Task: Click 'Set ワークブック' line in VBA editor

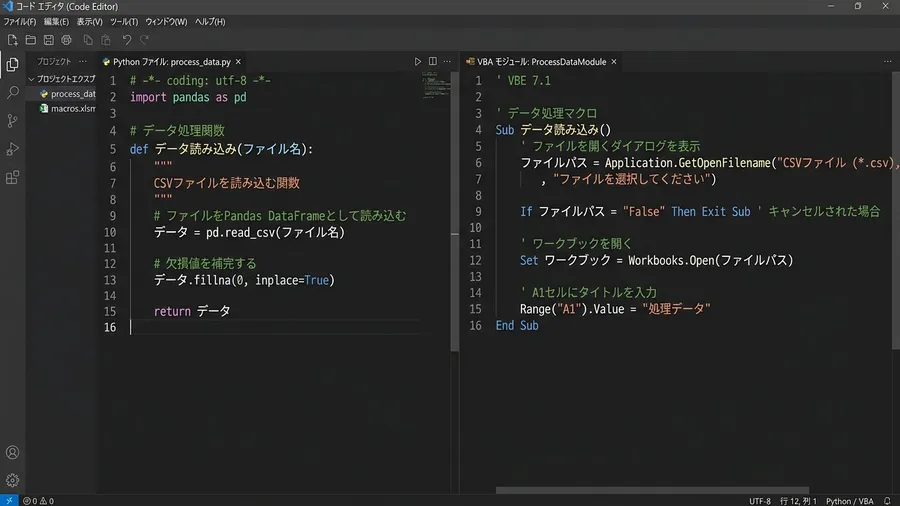Action: point(656,260)
